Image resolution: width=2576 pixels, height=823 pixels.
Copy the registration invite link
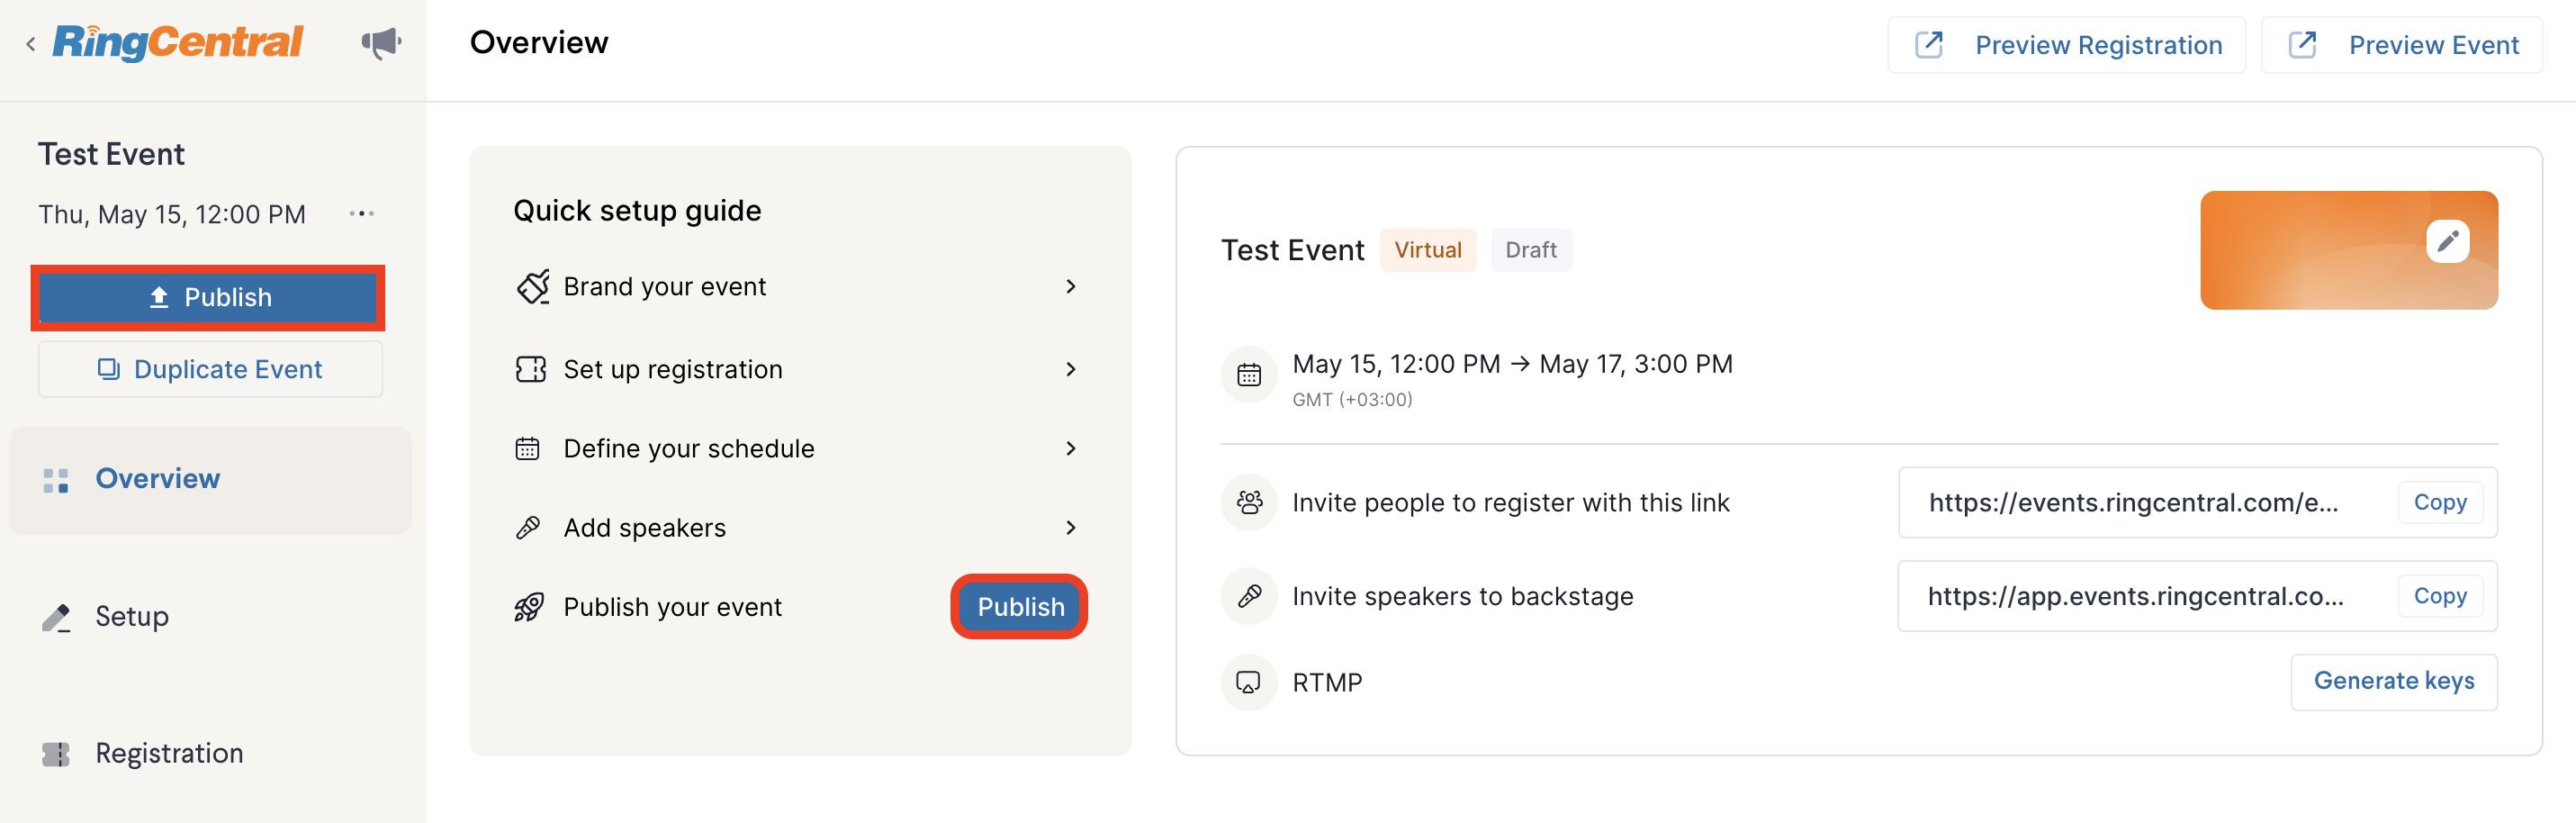(2439, 502)
